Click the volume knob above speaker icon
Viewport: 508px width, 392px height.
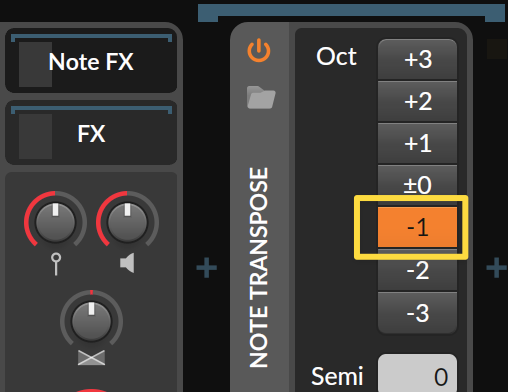tap(127, 222)
